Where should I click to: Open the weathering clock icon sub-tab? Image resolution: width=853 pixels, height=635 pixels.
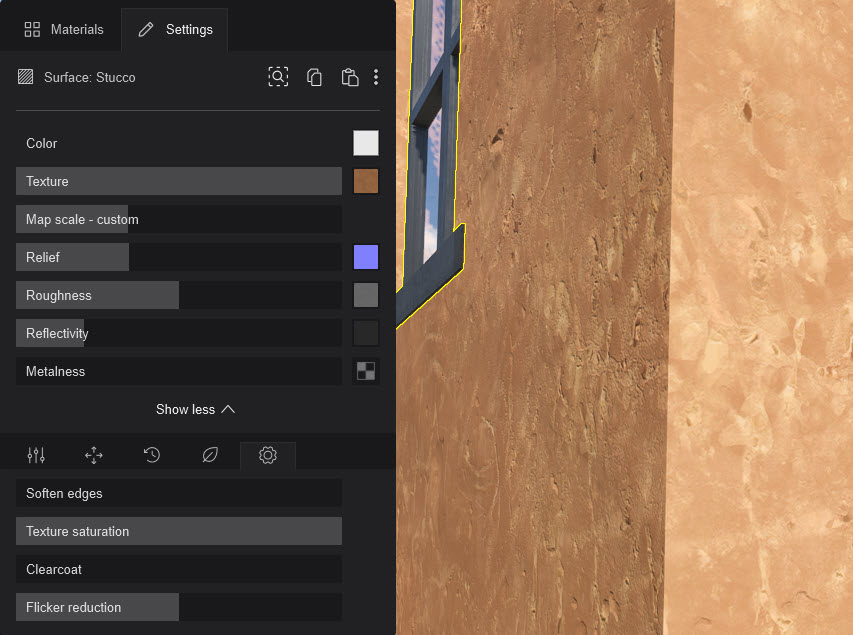(x=152, y=455)
